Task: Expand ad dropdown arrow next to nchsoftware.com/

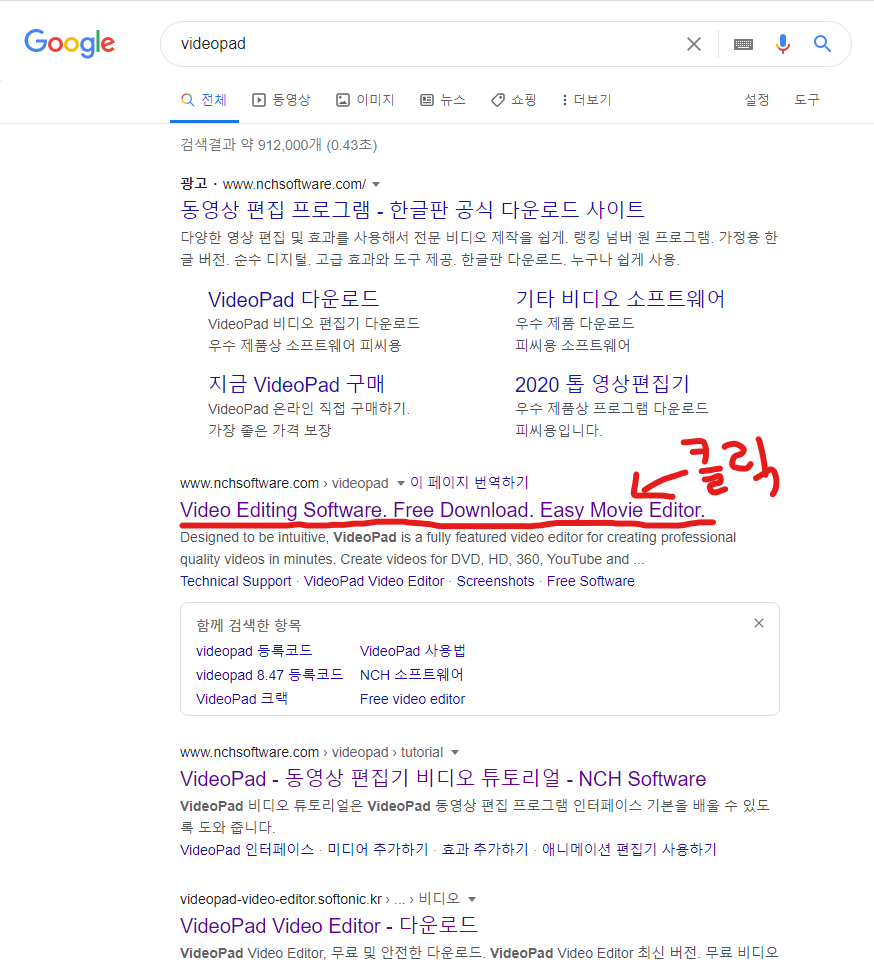Action: 376,185
